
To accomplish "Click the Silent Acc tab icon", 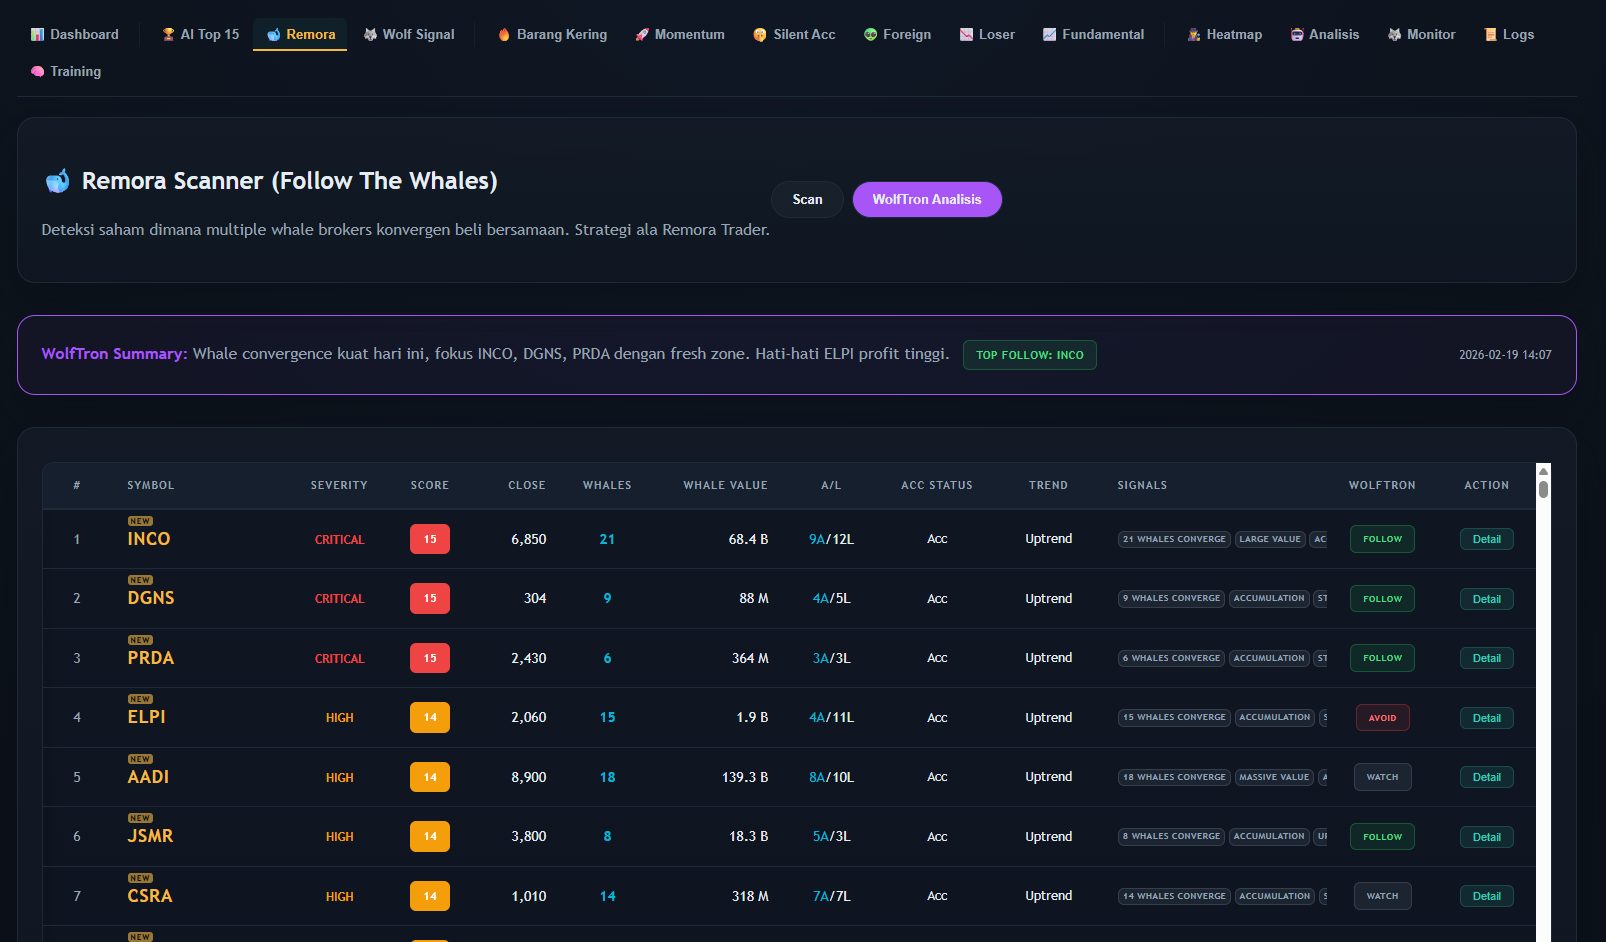I will 760,35.
